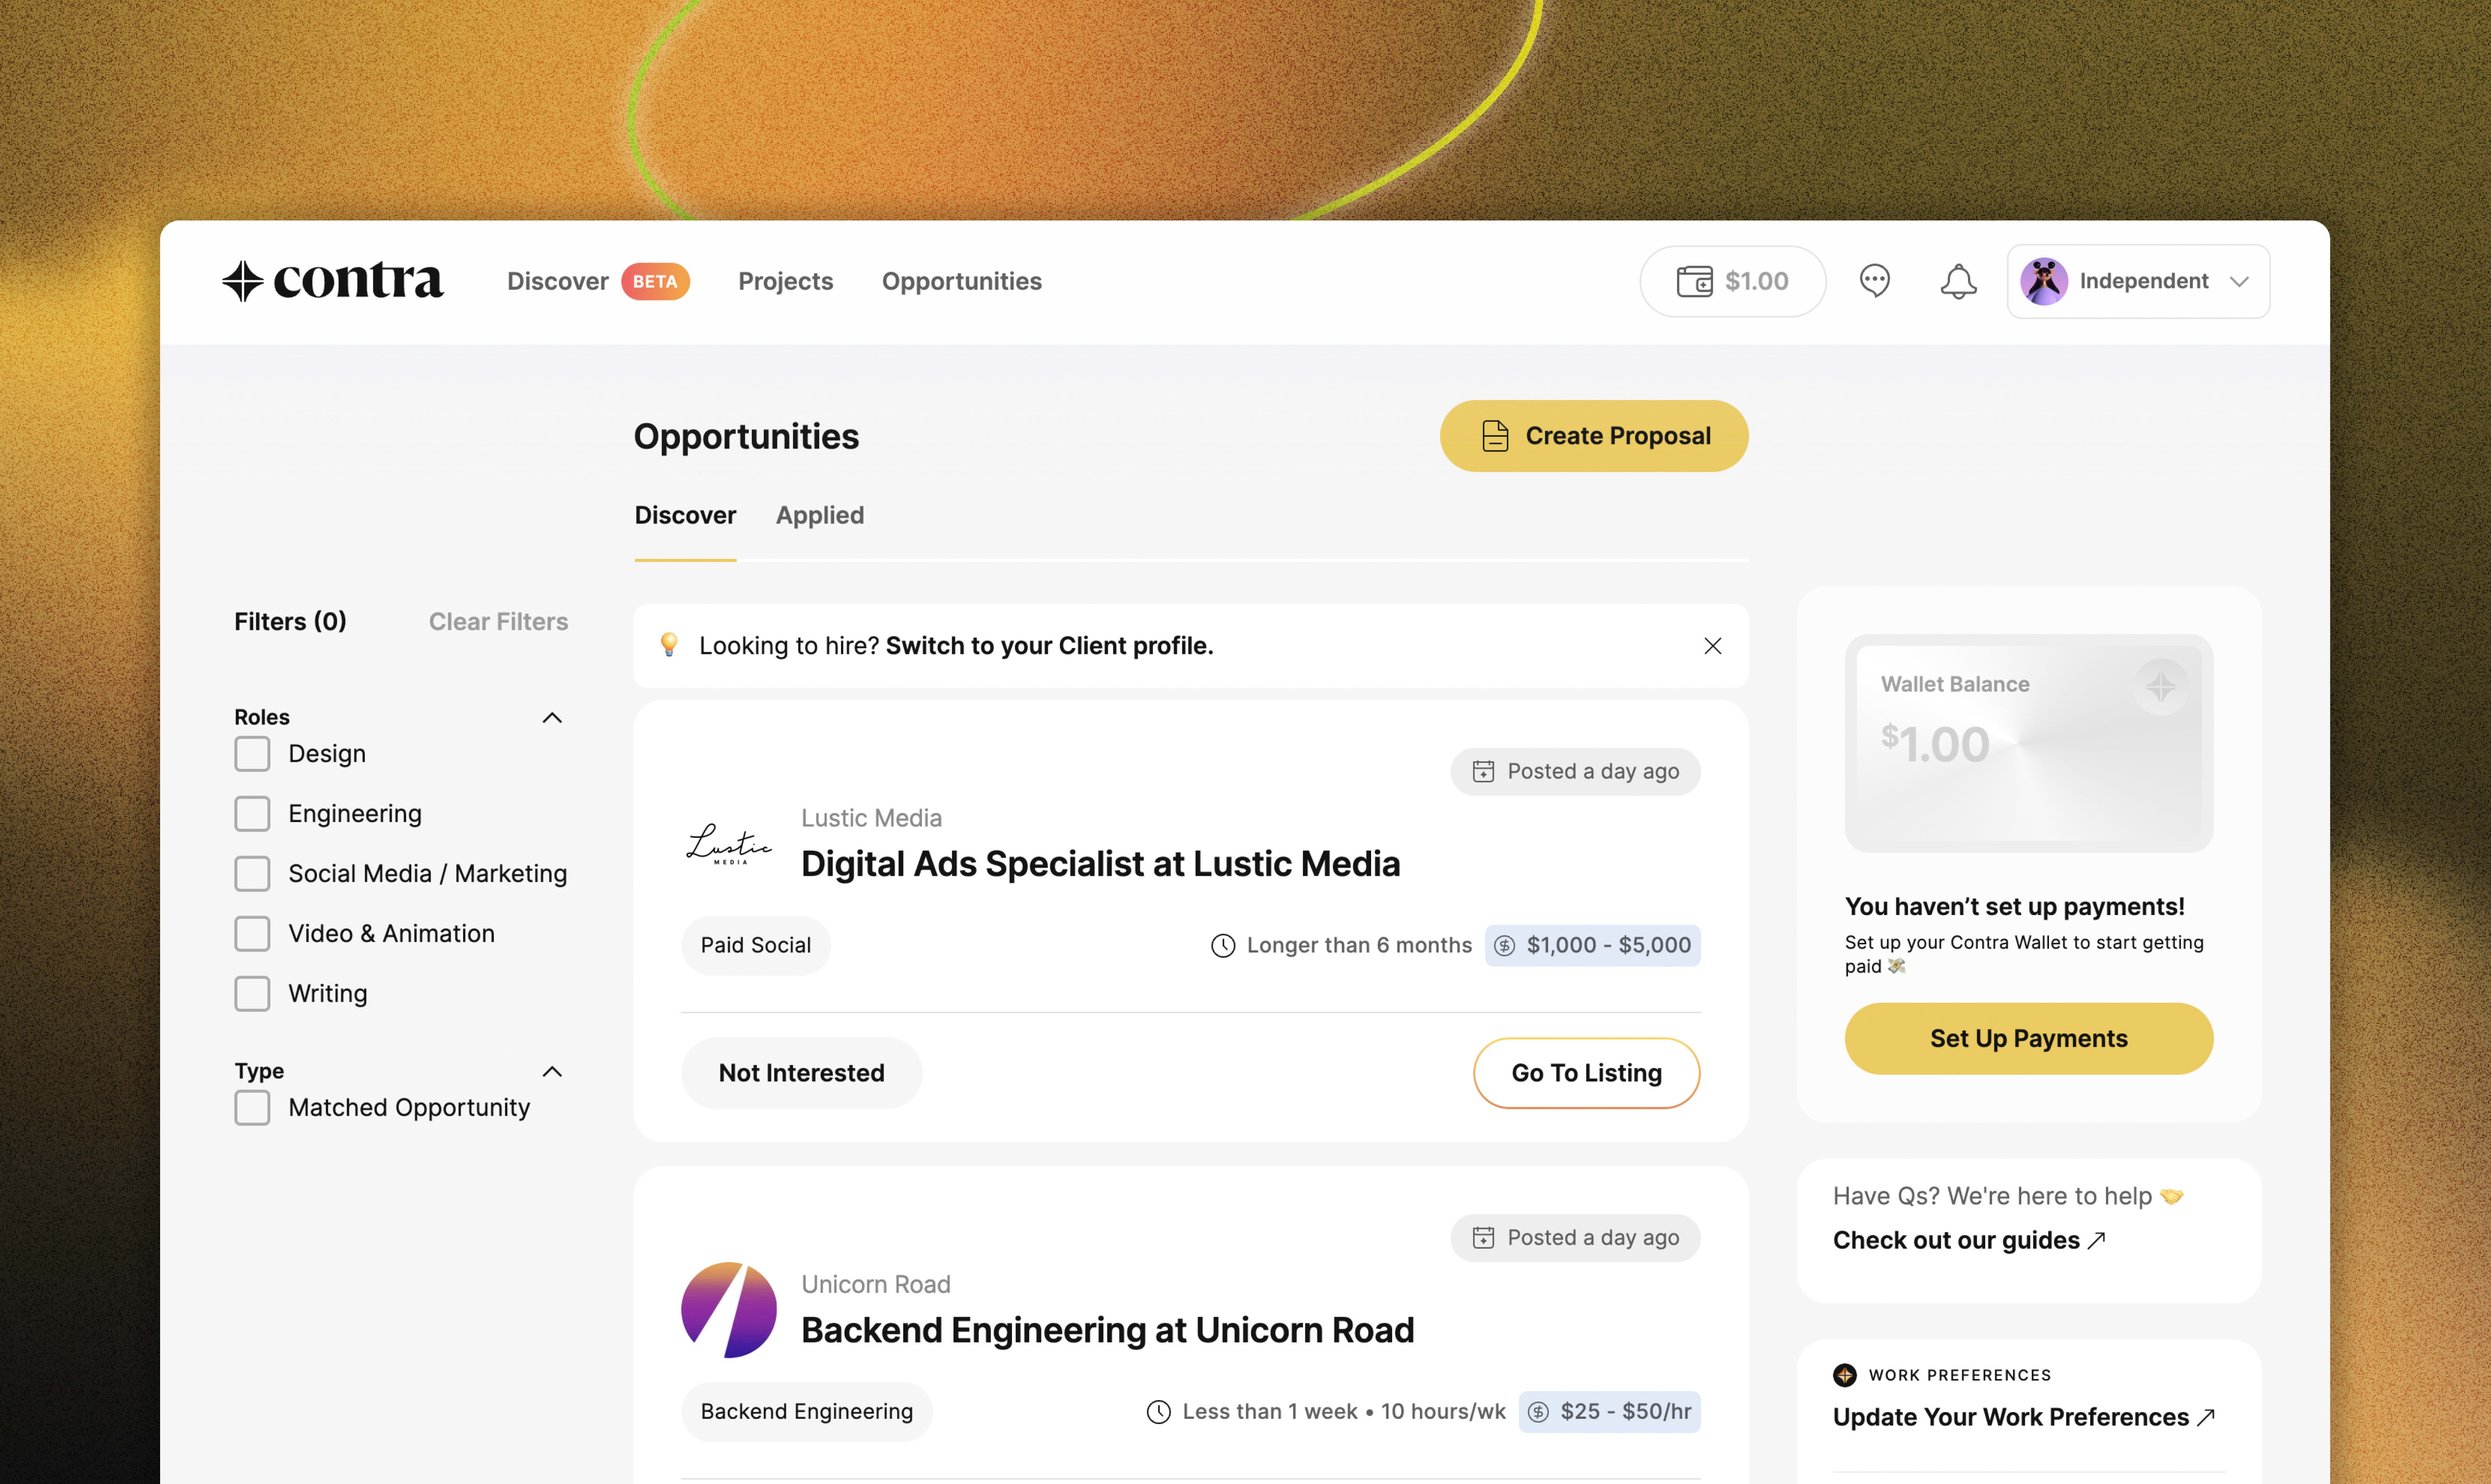Click the Posted a day ago badge on Unicorn Road
The width and height of the screenshot is (2491, 1484).
point(1575,1237)
